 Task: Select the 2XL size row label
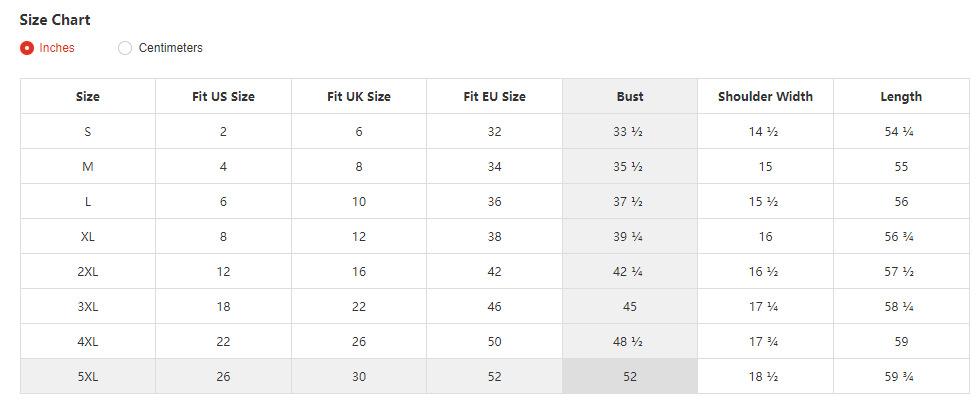coord(88,272)
